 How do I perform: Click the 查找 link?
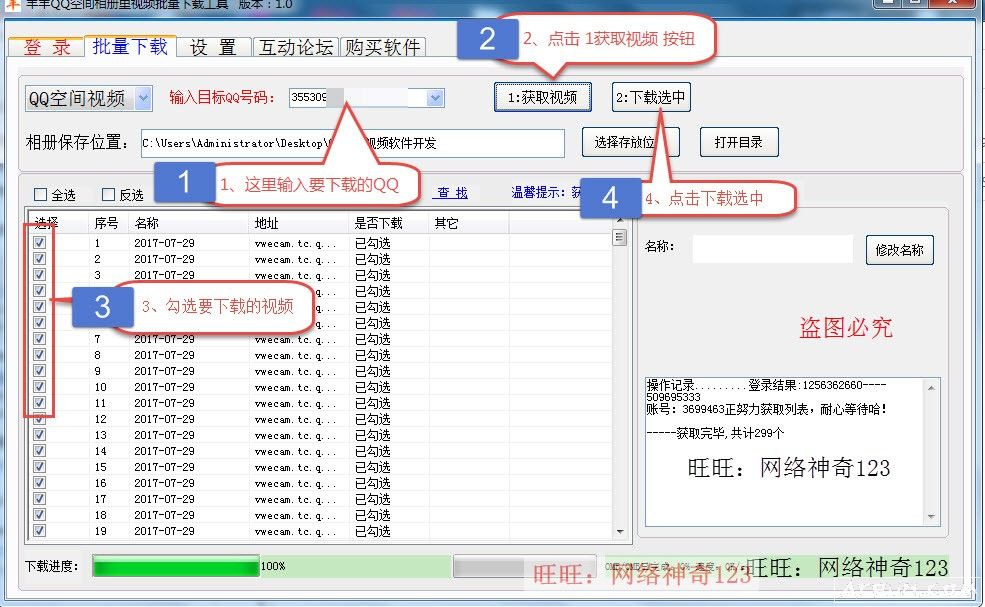pyautogui.click(x=452, y=193)
